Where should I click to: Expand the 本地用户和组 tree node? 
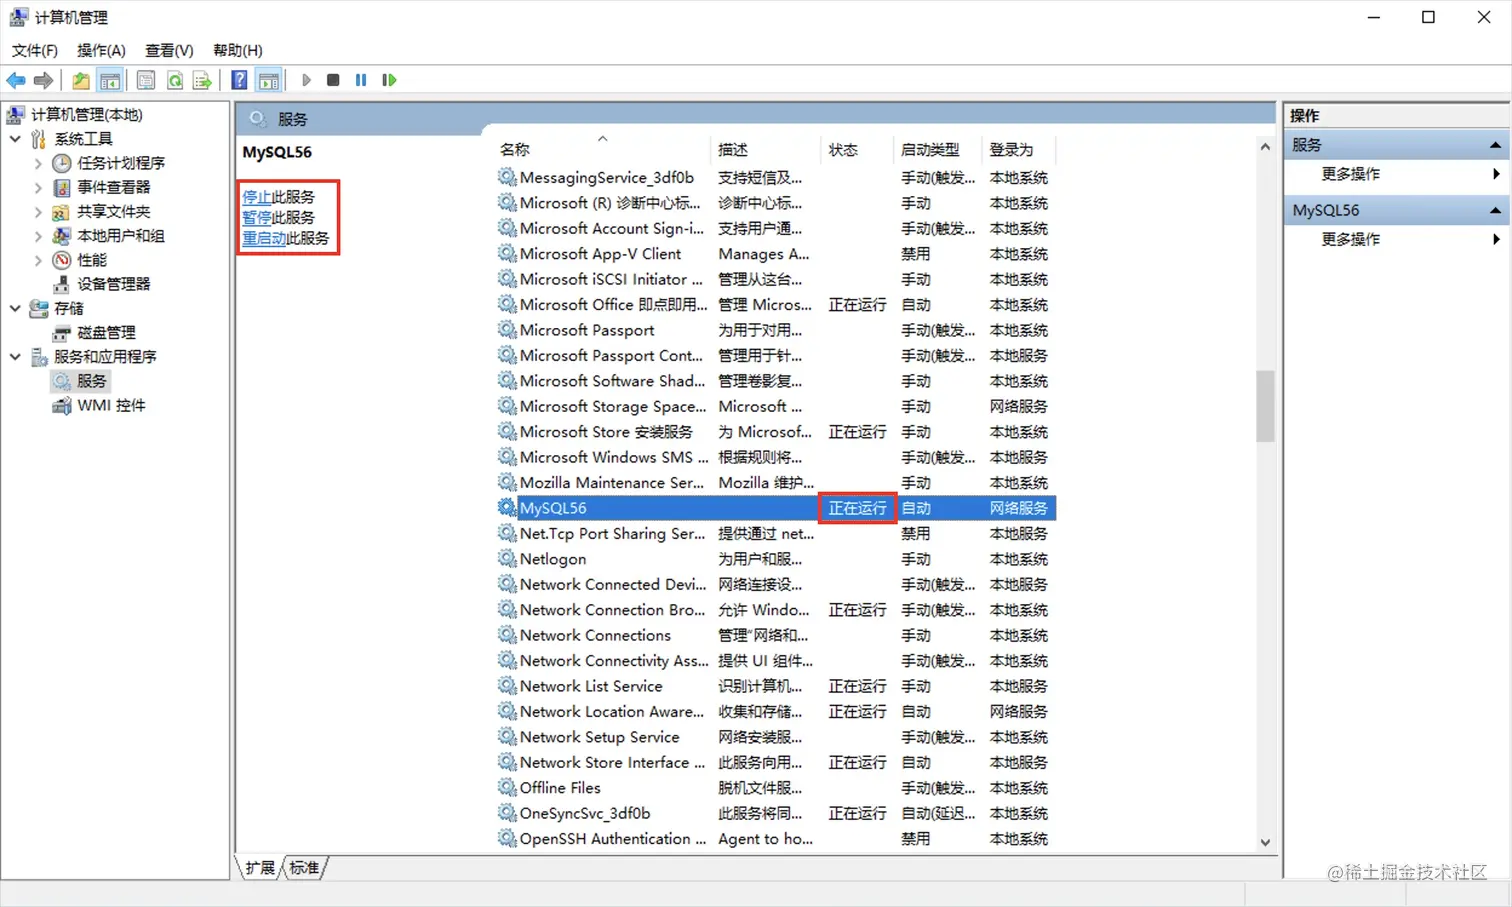click(38, 236)
